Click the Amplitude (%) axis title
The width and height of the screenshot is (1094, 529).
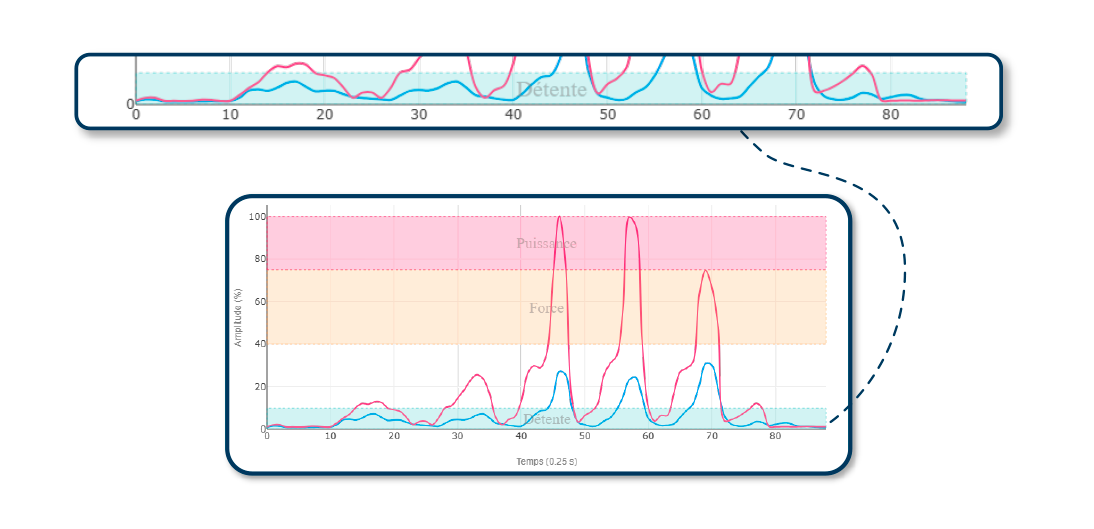click(238, 318)
